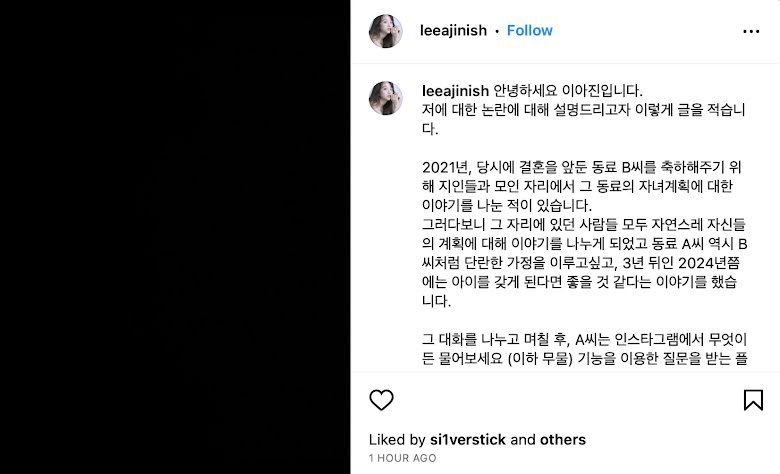Open leeajinish profile from header username

453,30
